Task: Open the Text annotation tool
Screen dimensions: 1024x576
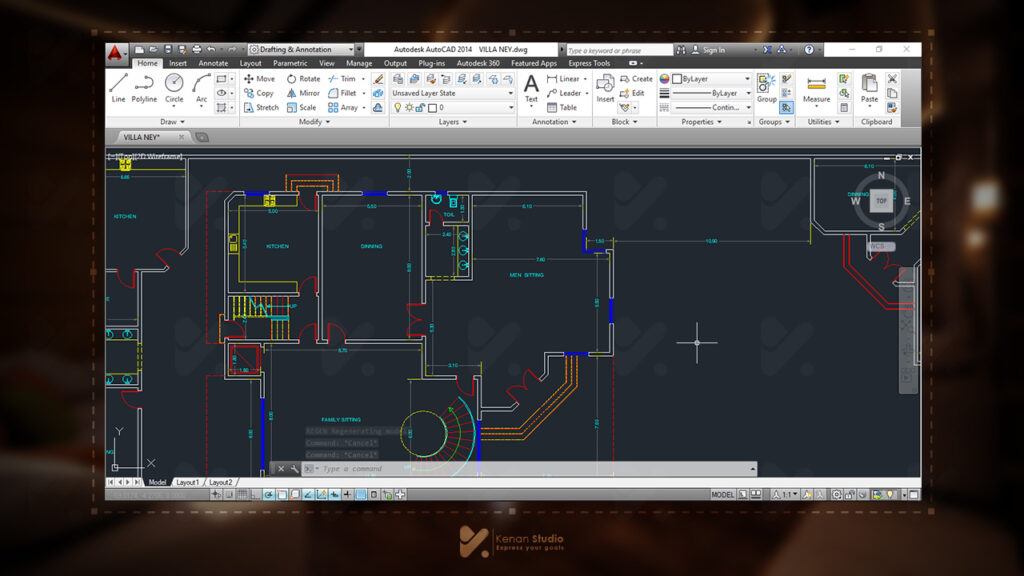Action: pos(531,87)
